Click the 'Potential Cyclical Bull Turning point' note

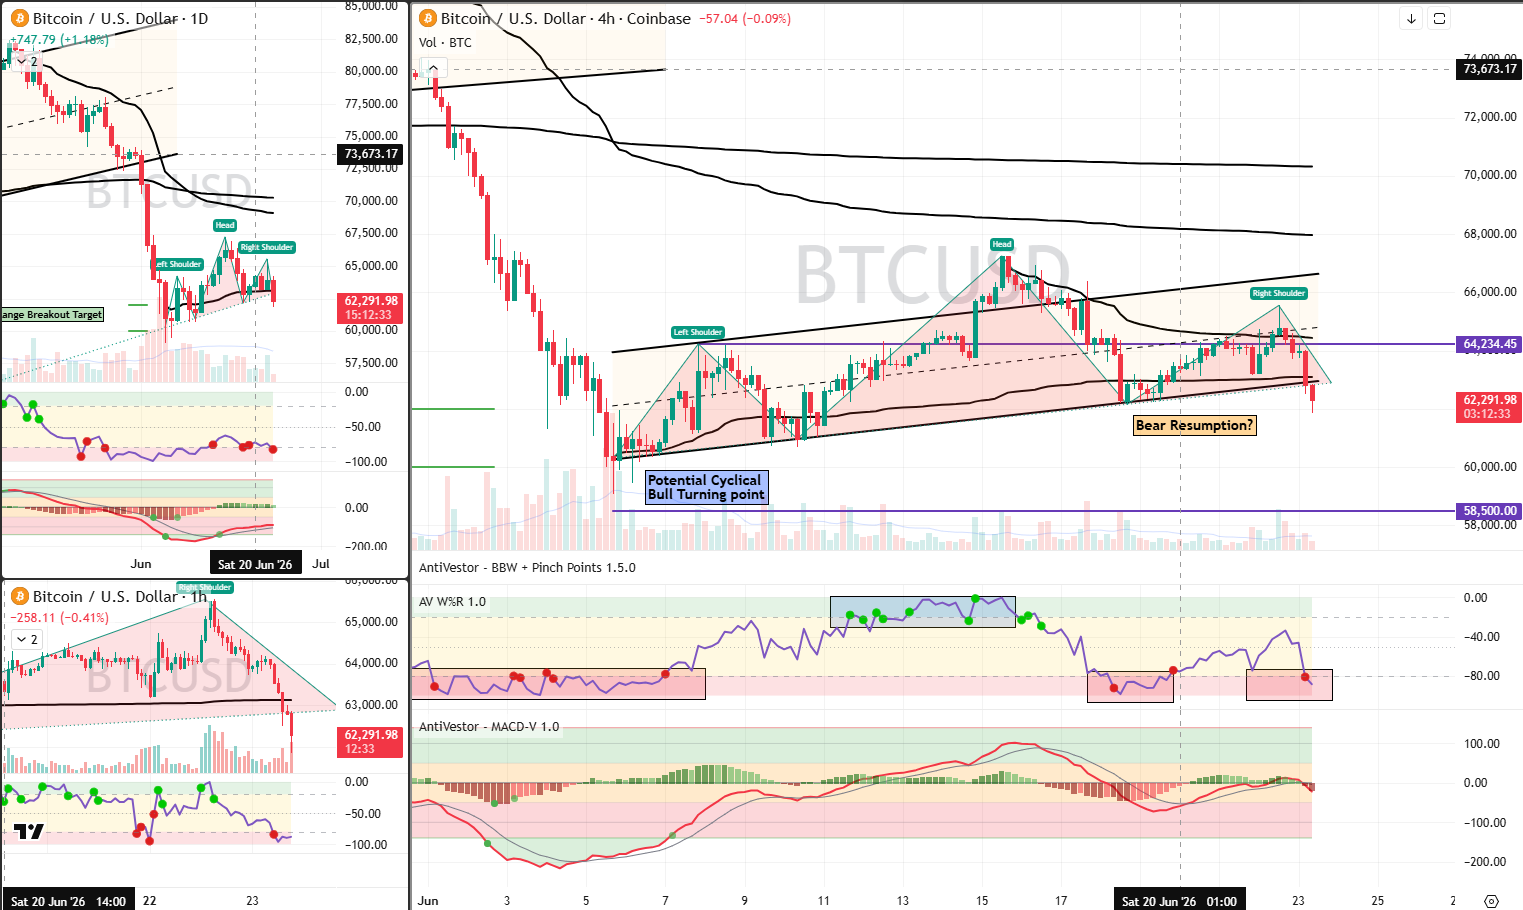tap(706, 487)
